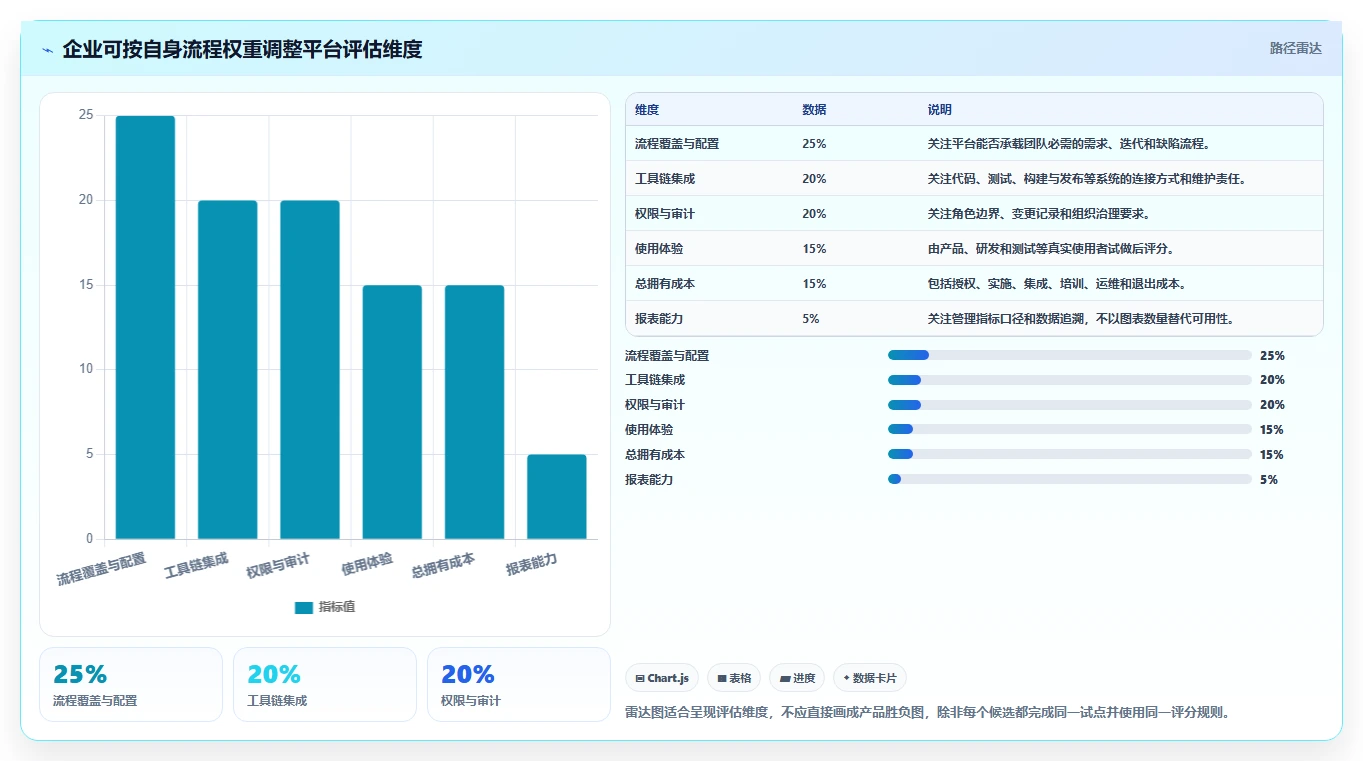Click the description starting 关注角色边界
Viewport: 1363px width, 761px height.
click(1039, 214)
